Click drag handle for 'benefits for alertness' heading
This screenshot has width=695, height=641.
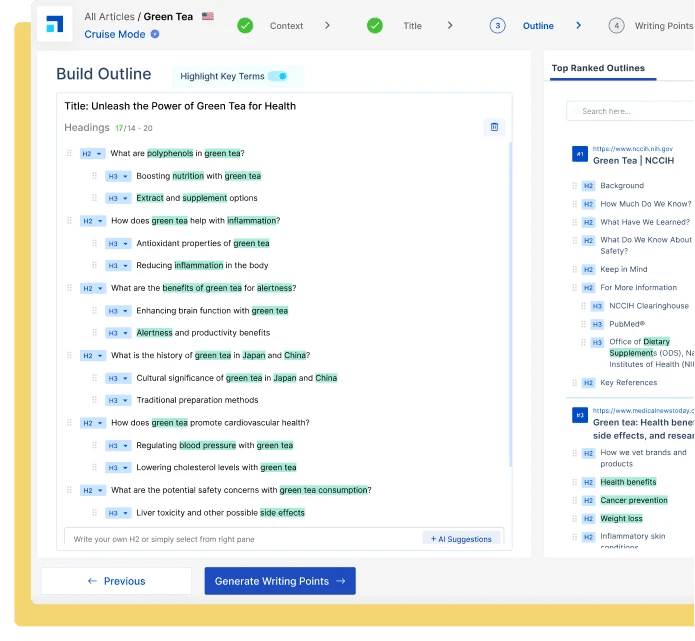[69, 288]
